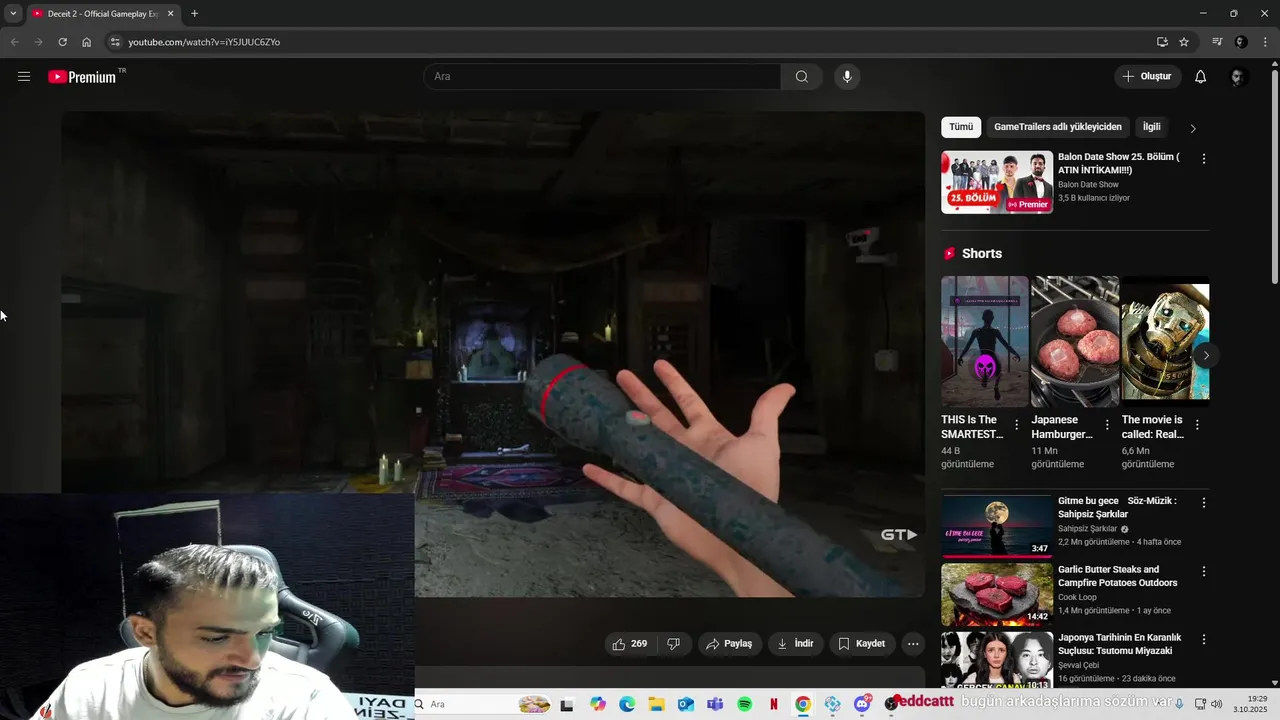
Task: Like the video with thumbs up
Action: click(x=629, y=644)
